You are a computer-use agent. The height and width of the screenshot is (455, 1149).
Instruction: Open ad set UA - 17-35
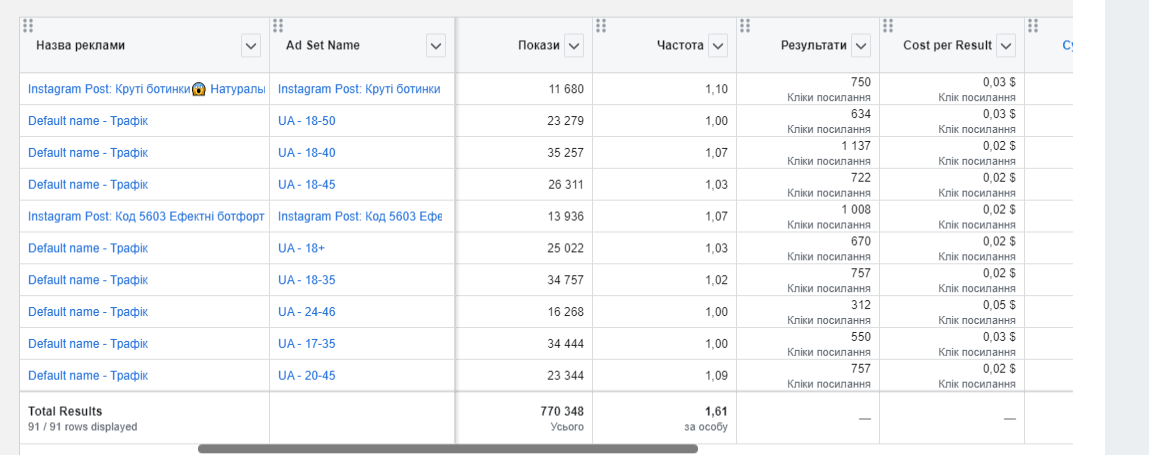point(307,344)
